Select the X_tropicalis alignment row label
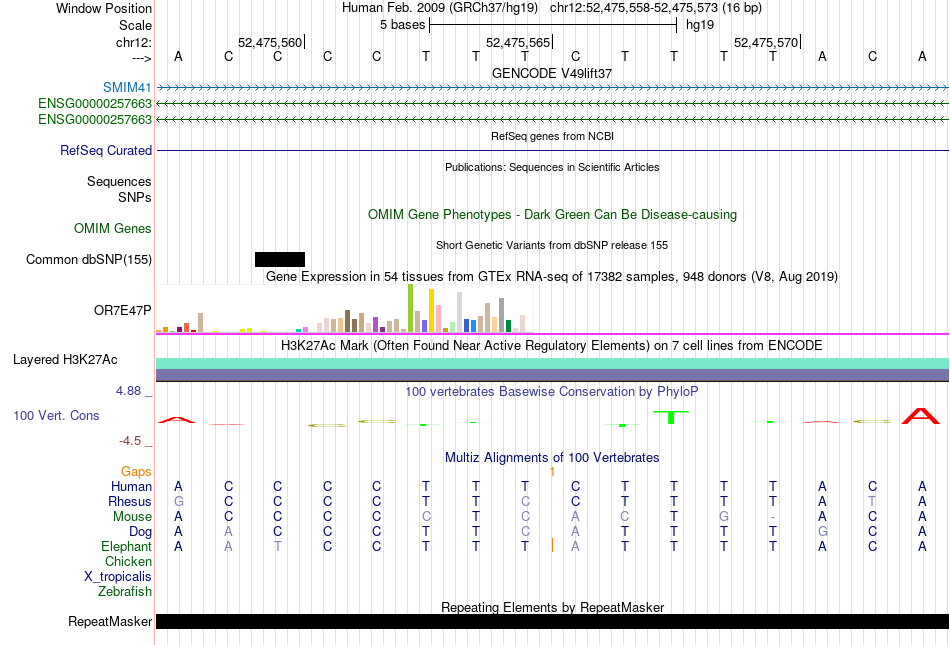The width and height of the screenshot is (950, 645). (x=118, y=577)
